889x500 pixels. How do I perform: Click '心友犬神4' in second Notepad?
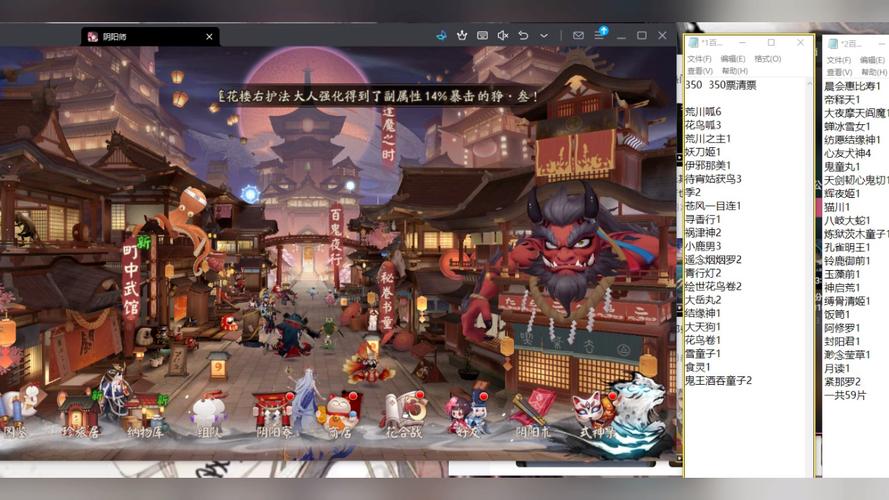click(x=847, y=153)
